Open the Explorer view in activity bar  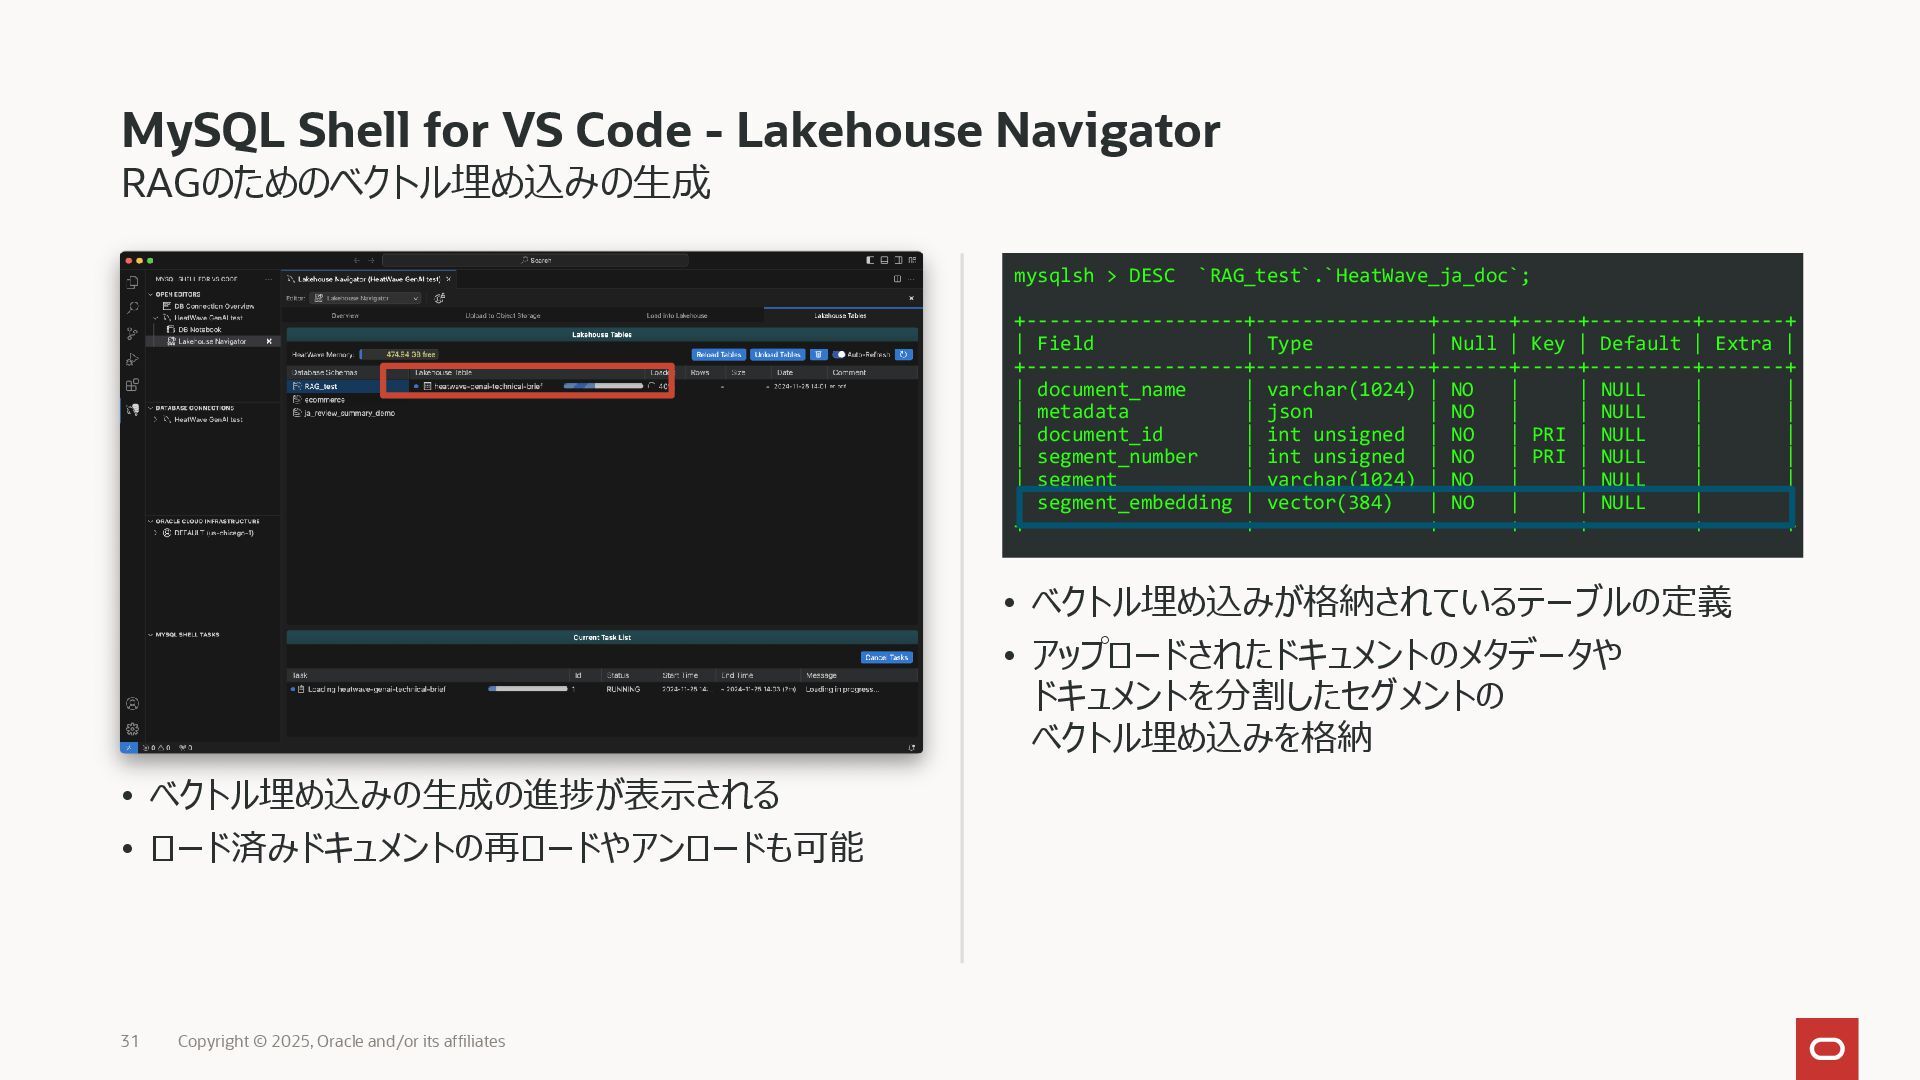coord(132,283)
